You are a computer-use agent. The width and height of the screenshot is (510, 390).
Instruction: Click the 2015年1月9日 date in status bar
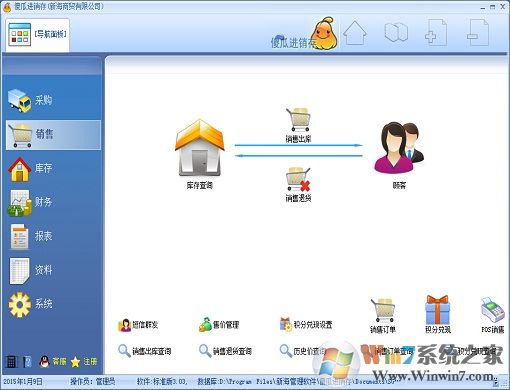23,381
